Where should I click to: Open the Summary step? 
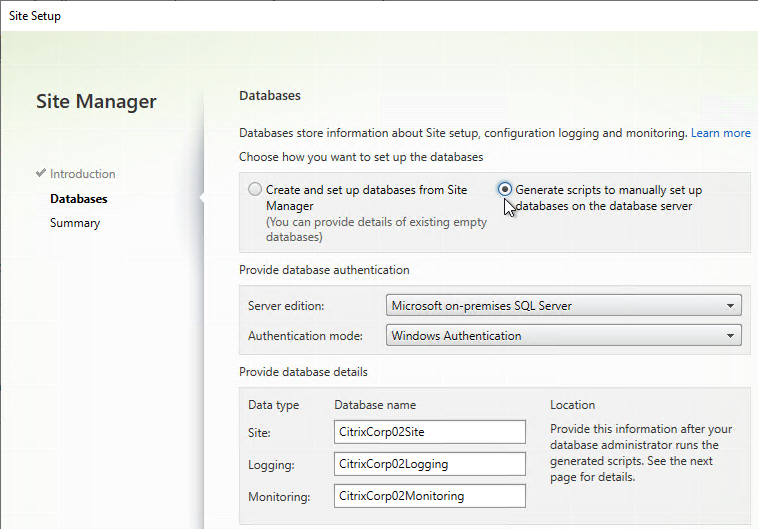[75, 223]
